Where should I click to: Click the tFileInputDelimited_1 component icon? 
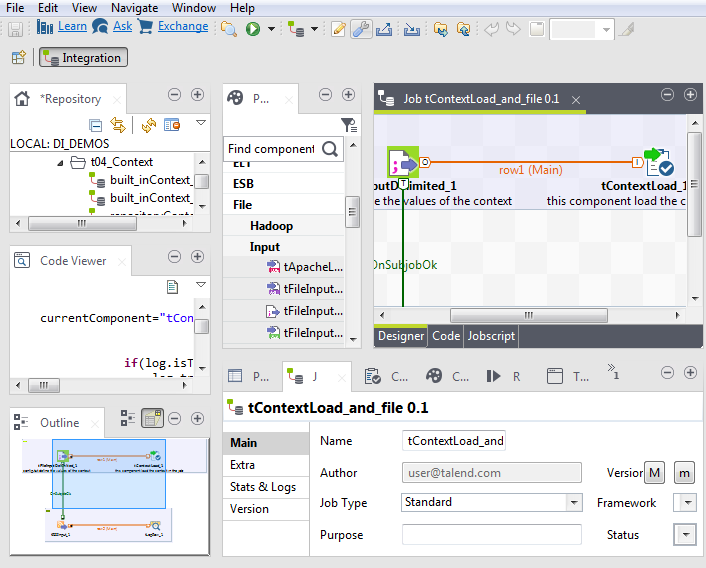click(x=401, y=162)
